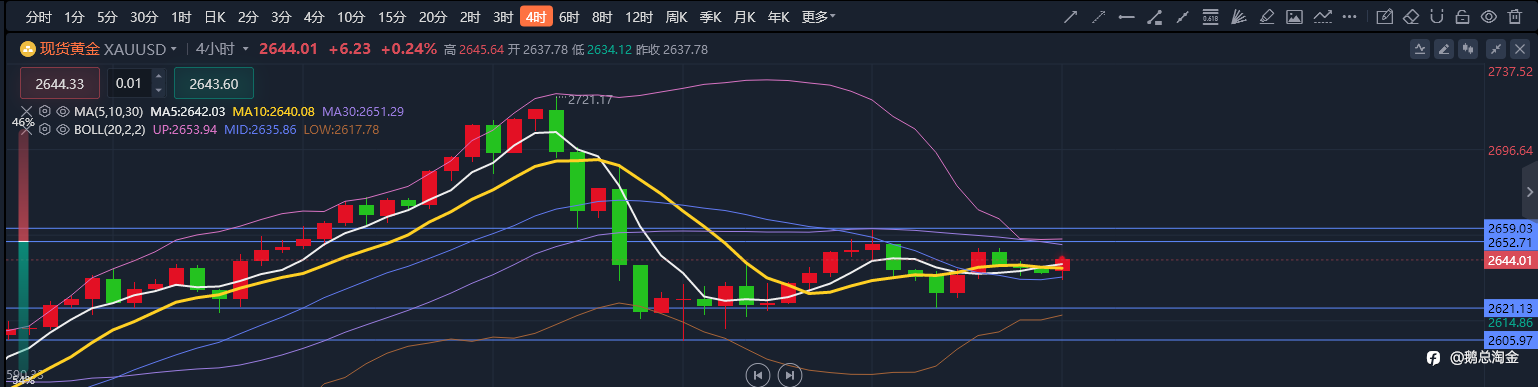Click the gold XAUUSD symbol icon
Viewport: 1538px width, 387px height.
tap(27, 49)
